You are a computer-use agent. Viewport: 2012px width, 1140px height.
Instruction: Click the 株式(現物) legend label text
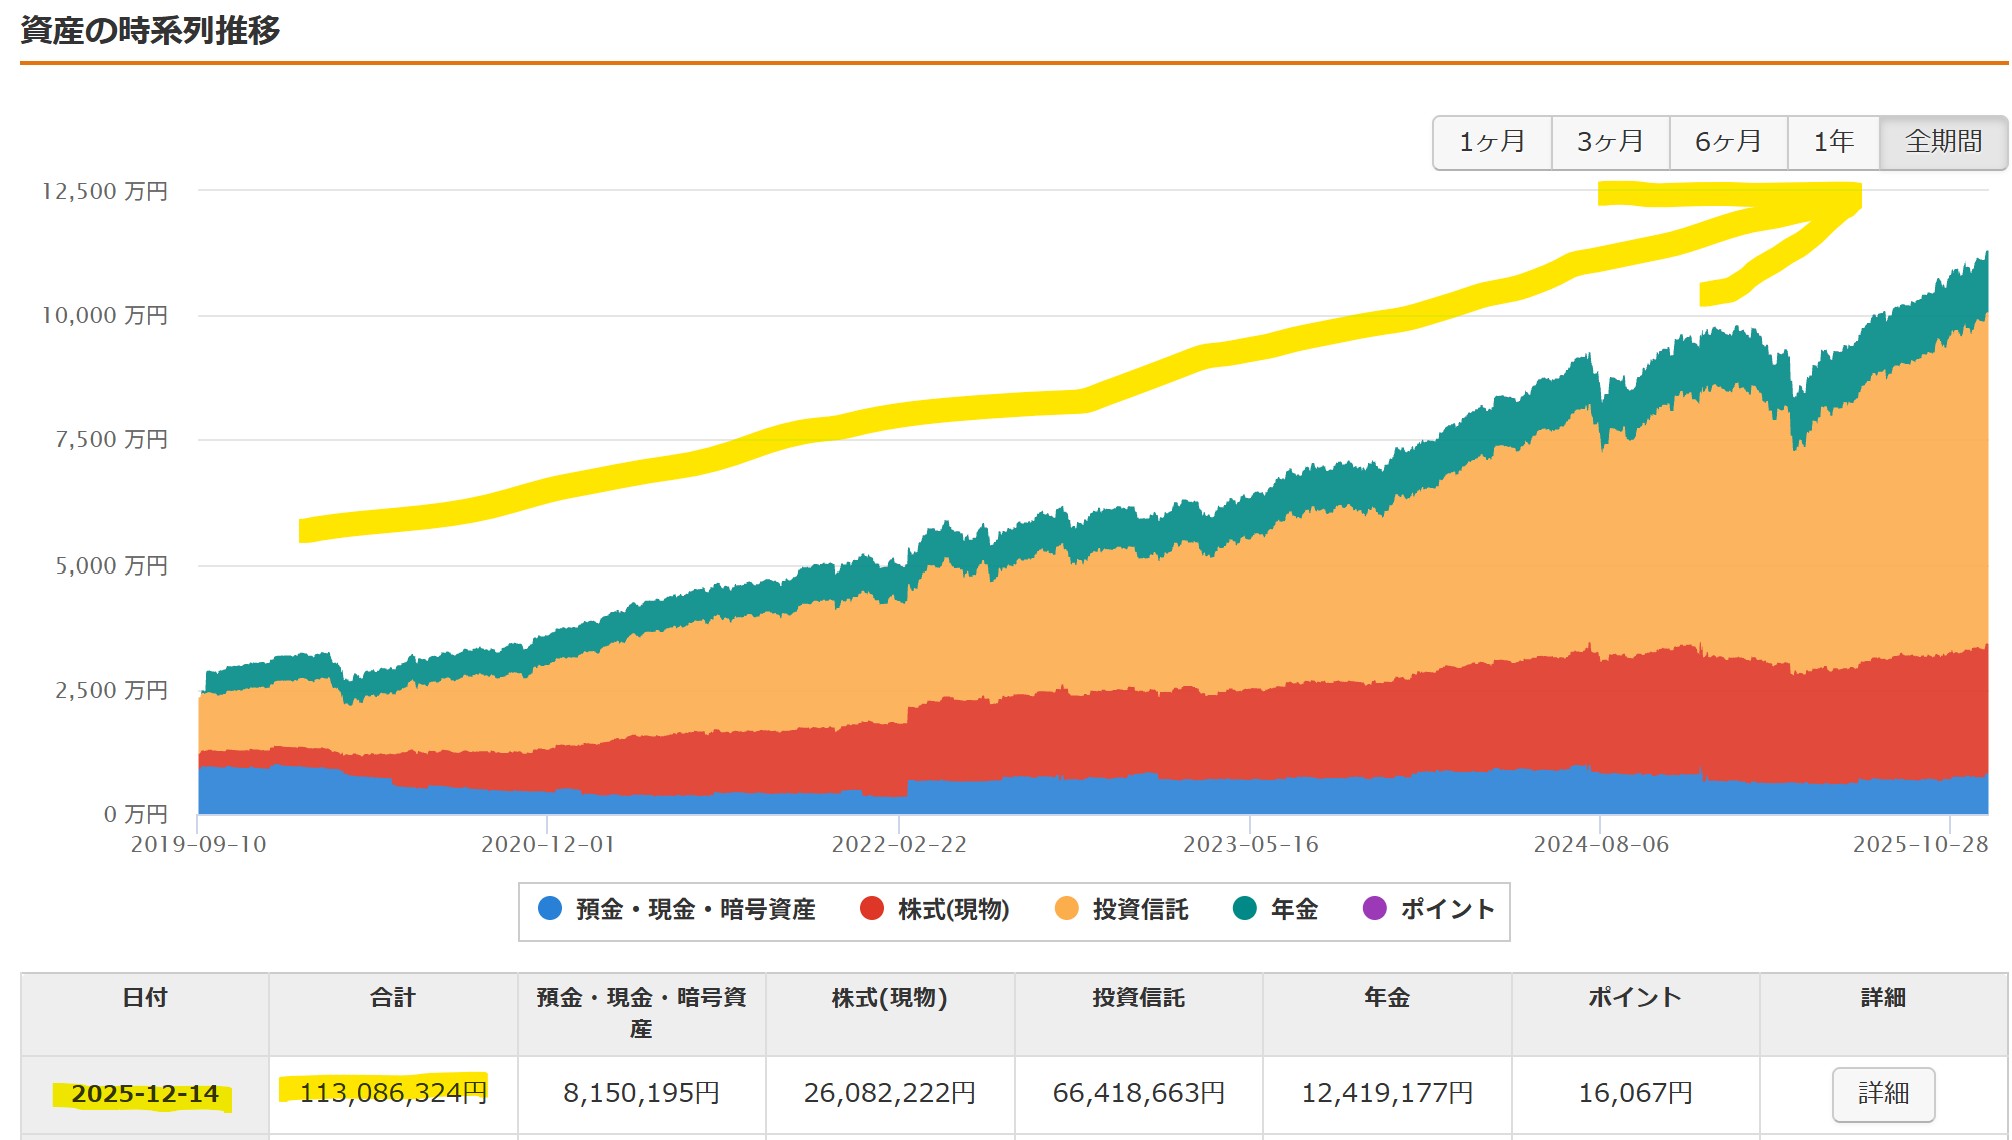tap(953, 909)
